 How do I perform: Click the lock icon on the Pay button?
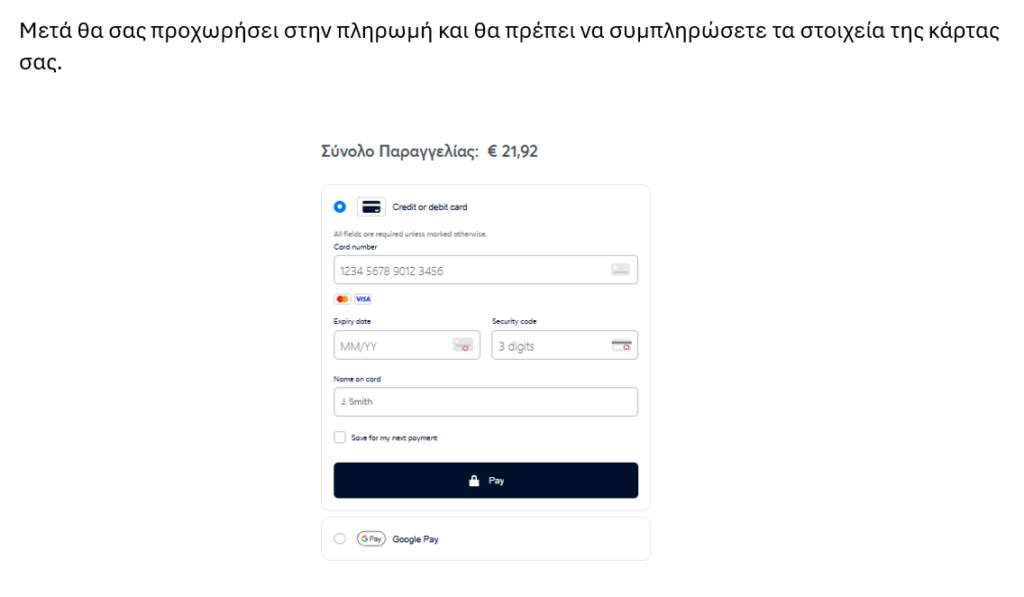point(475,481)
